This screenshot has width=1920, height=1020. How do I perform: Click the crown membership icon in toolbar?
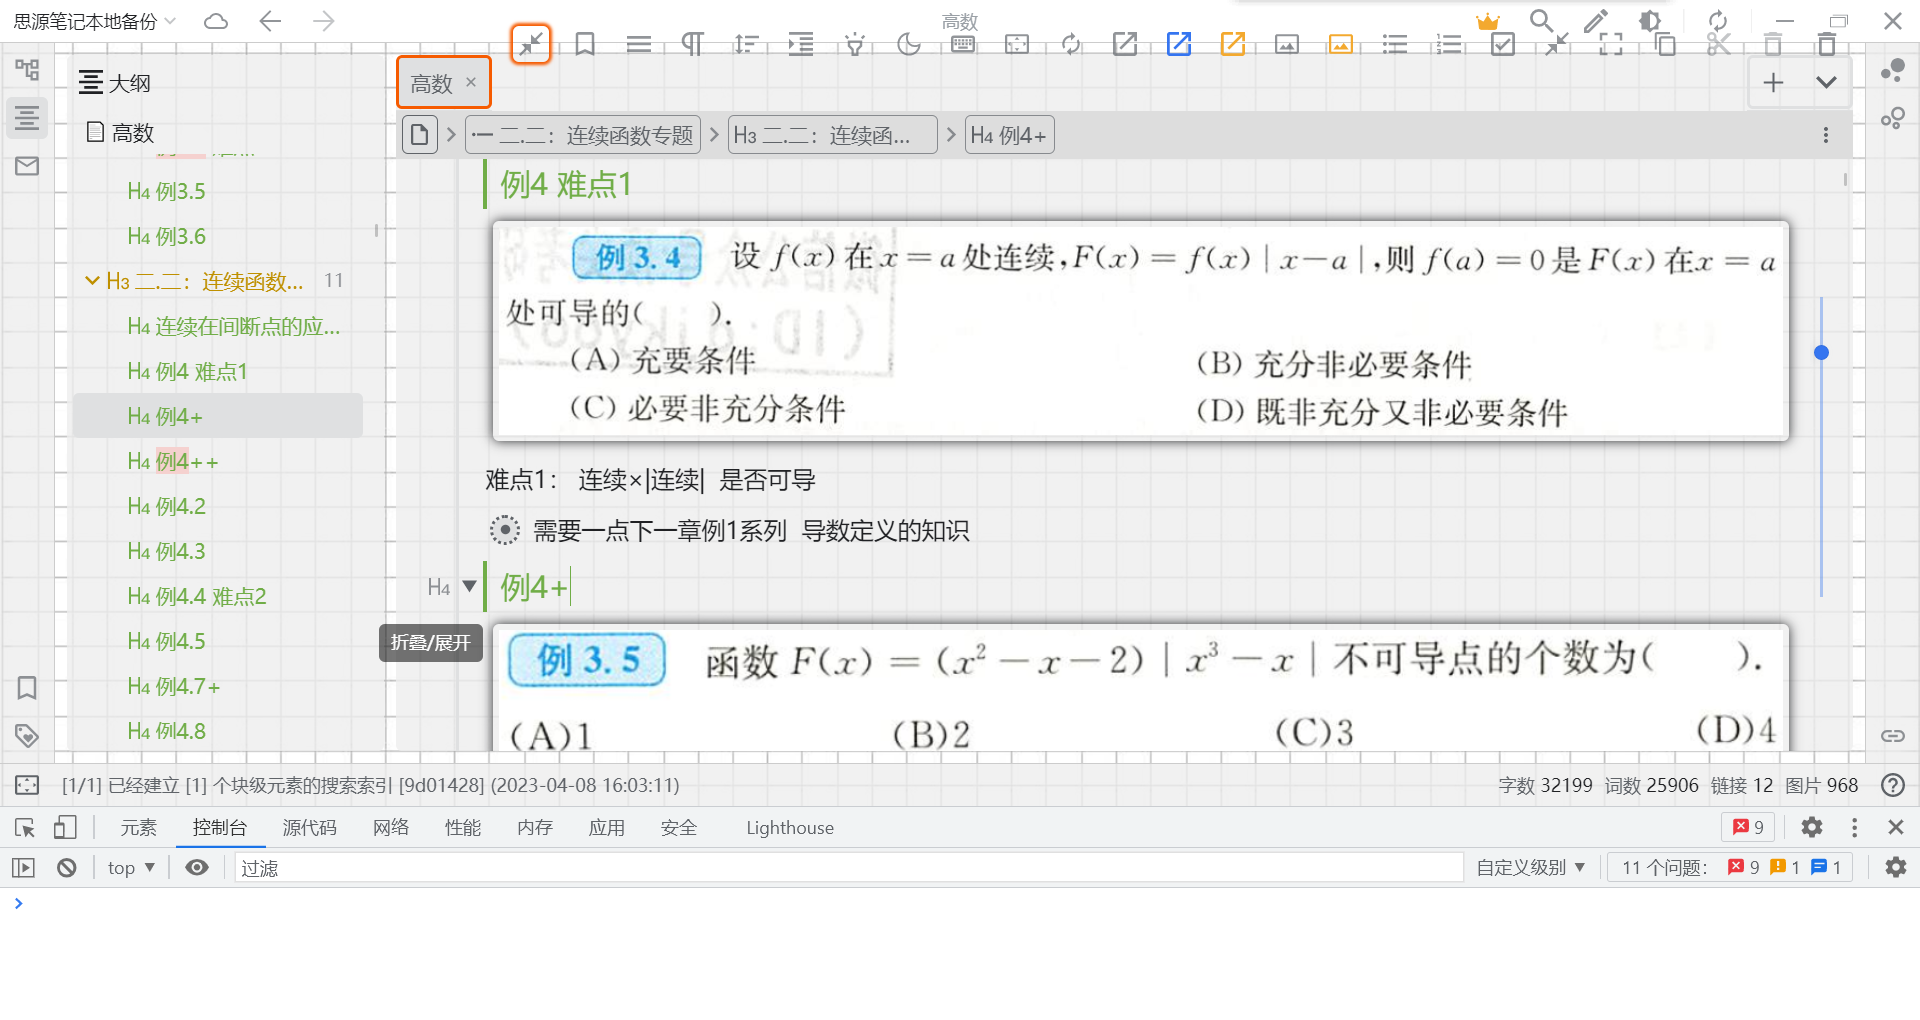(x=1487, y=20)
